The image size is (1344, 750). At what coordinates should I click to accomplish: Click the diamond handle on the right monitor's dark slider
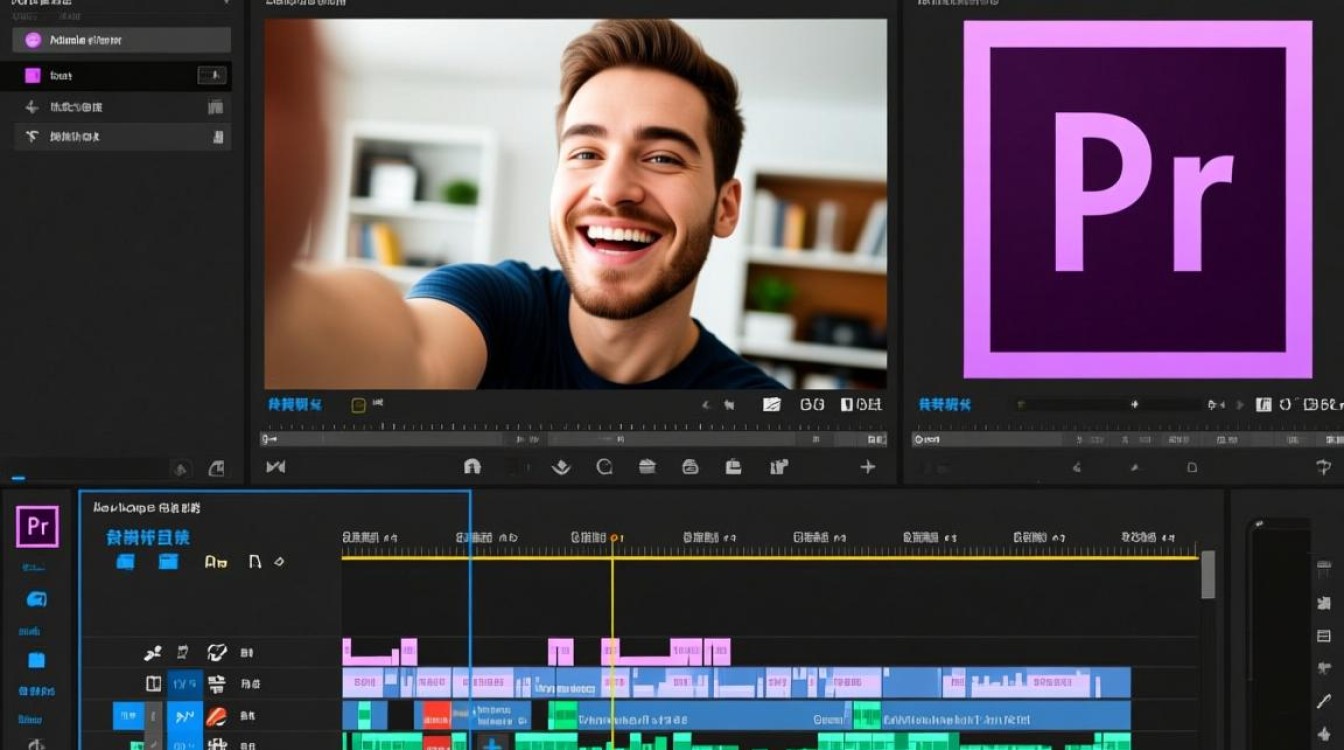pos(1135,405)
